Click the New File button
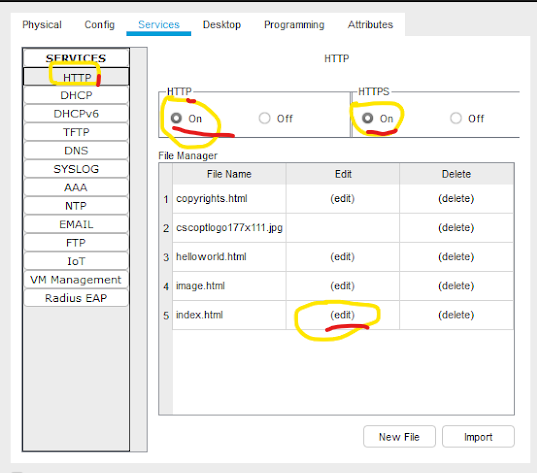The width and height of the screenshot is (537, 473). [x=399, y=437]
